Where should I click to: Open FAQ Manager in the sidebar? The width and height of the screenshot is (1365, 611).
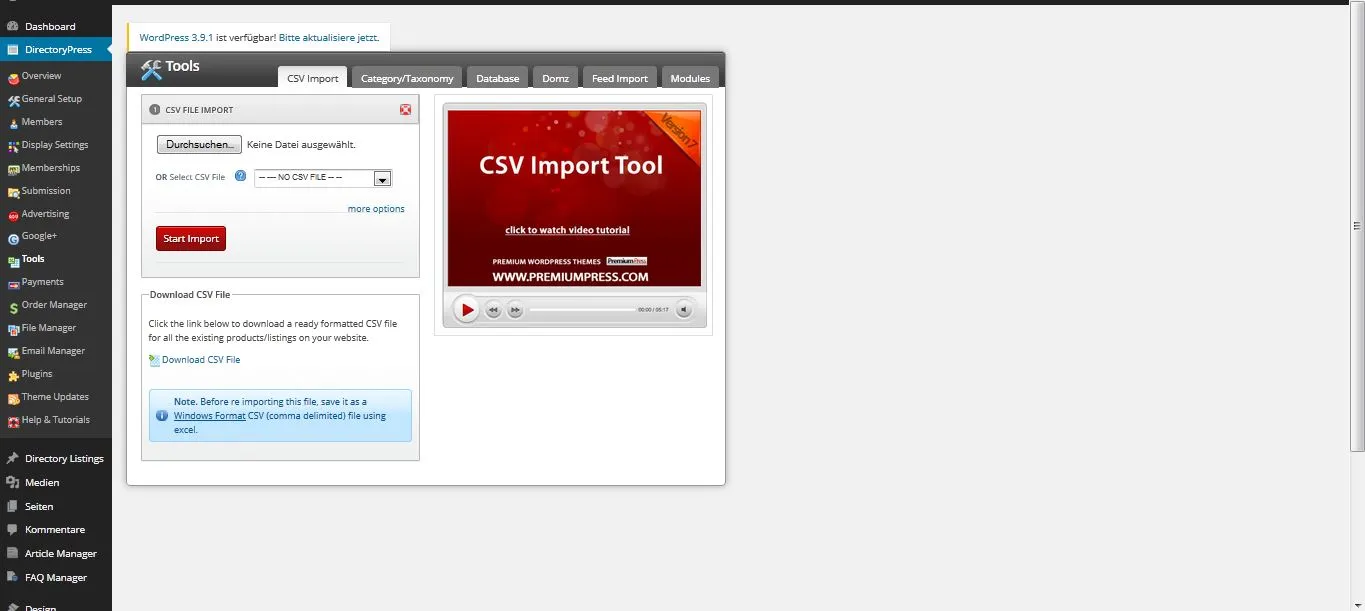tap(56, 577)
